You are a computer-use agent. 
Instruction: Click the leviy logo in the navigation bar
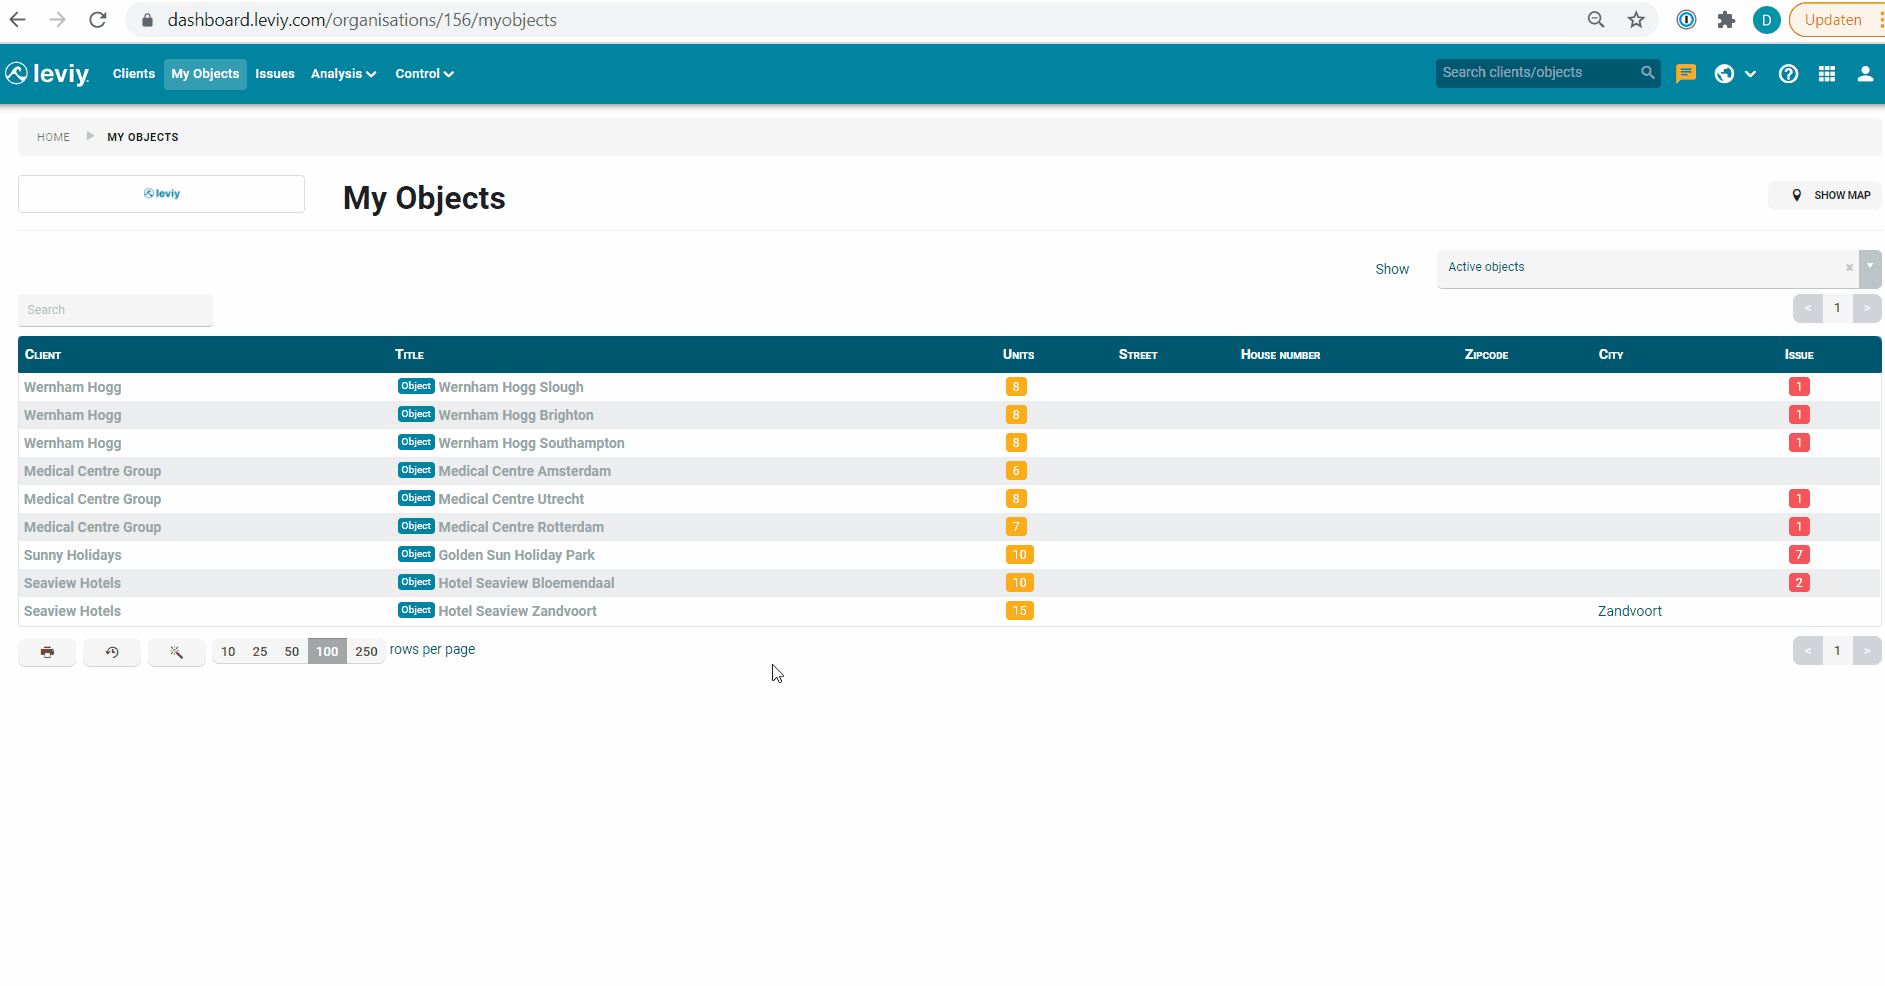(x=47, y=74)
